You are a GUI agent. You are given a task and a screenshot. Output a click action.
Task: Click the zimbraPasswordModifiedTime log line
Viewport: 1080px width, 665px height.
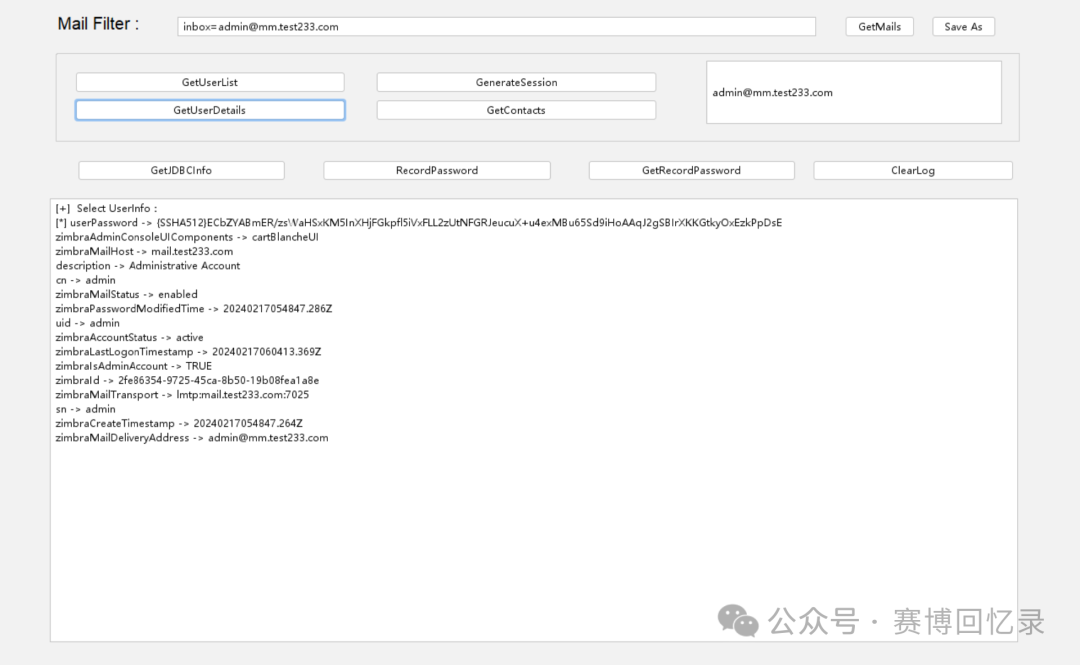[x=194, y=309]
